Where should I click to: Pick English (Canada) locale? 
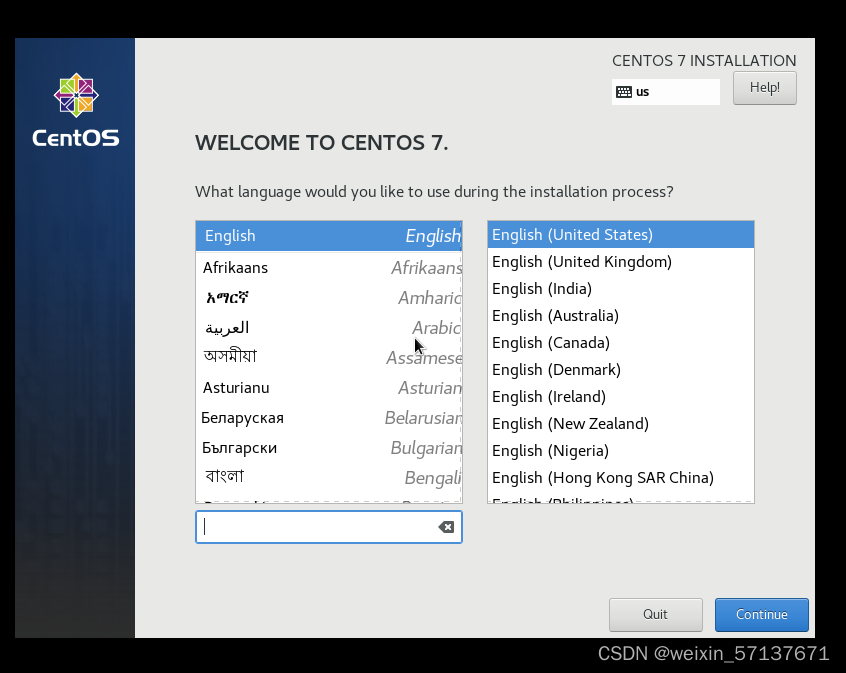click(620, 343)
